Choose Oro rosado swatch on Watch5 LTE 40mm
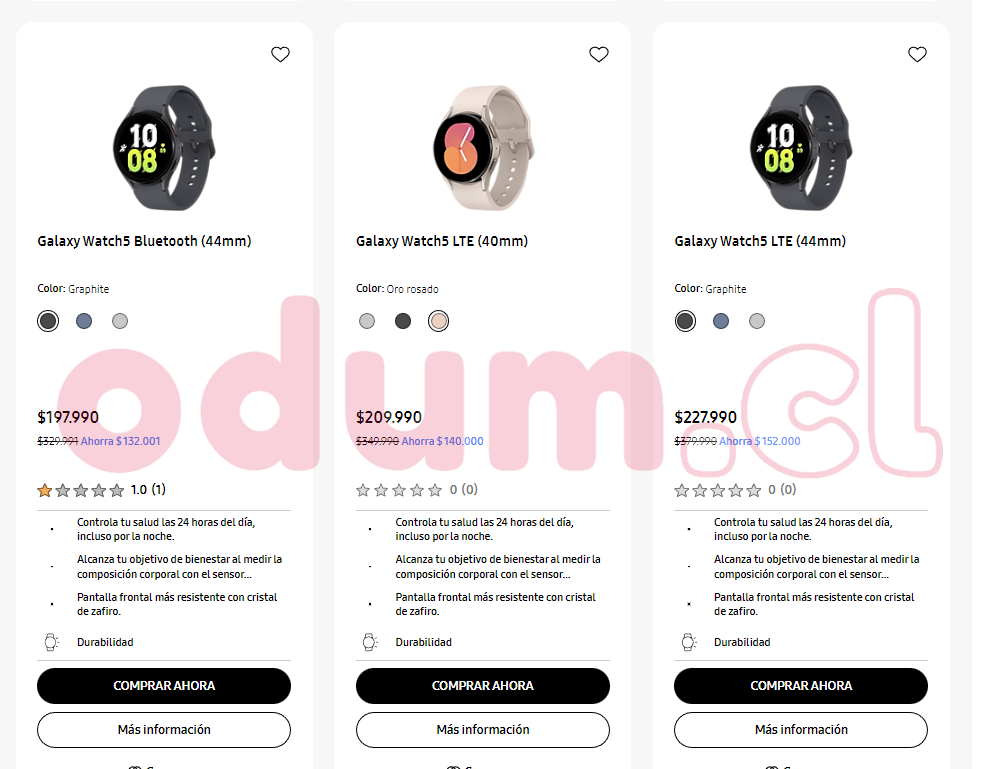 pos(438,321)
